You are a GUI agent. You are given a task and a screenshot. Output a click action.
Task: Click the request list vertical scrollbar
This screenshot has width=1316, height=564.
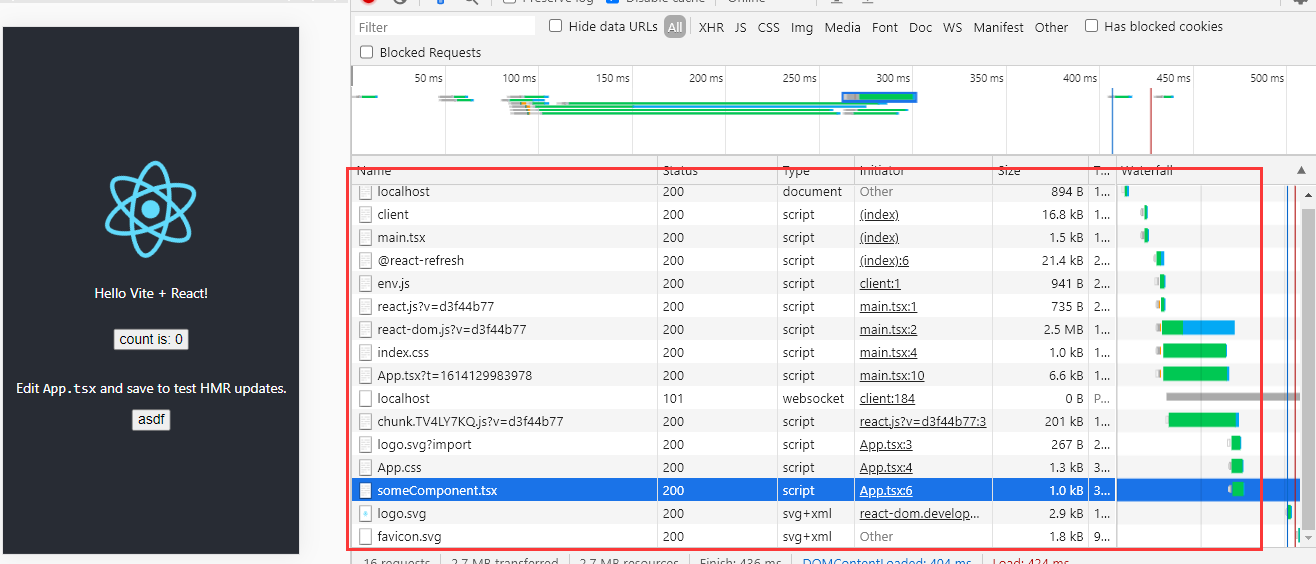(1308, 370)
